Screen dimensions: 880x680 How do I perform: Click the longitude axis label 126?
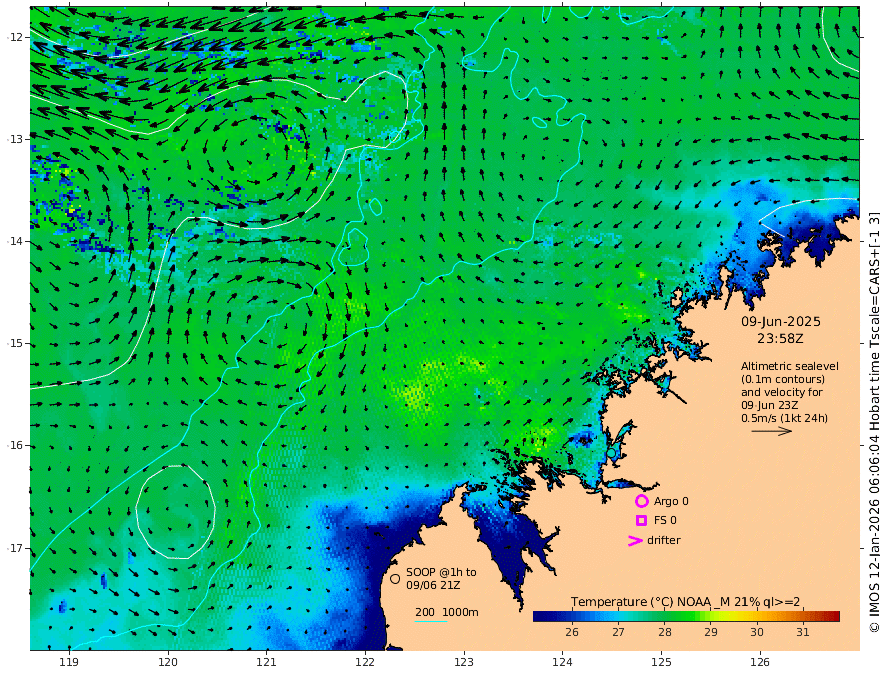pyautogui.click(x=760, y=663)
